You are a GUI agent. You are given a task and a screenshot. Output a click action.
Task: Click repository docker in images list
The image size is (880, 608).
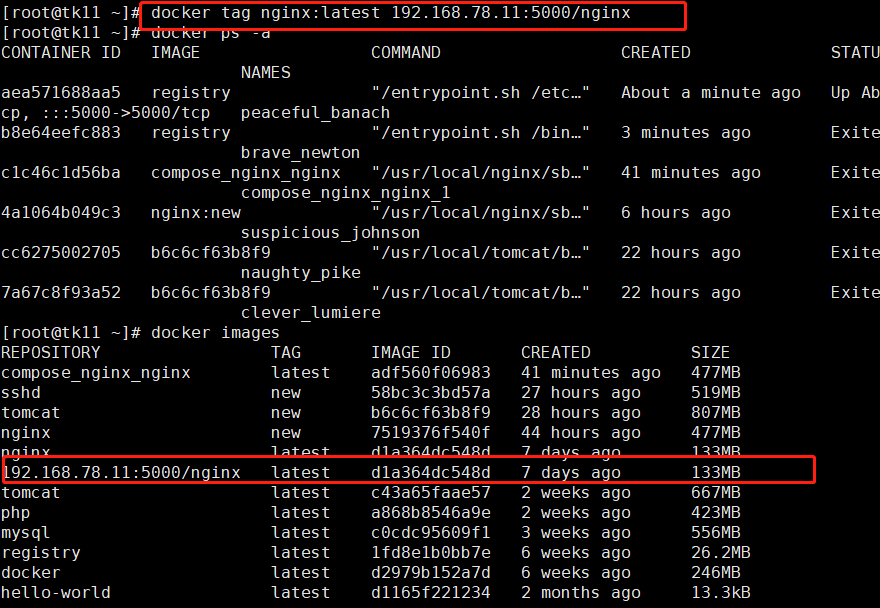pyautogui.click(x=30, y=573)
